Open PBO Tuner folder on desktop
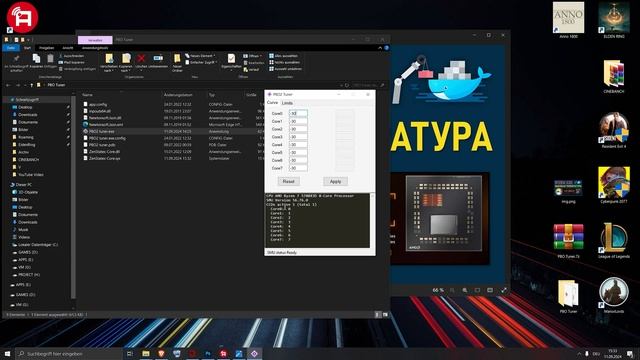Screen dimensions: 640x360 click(x=568, y=296)
